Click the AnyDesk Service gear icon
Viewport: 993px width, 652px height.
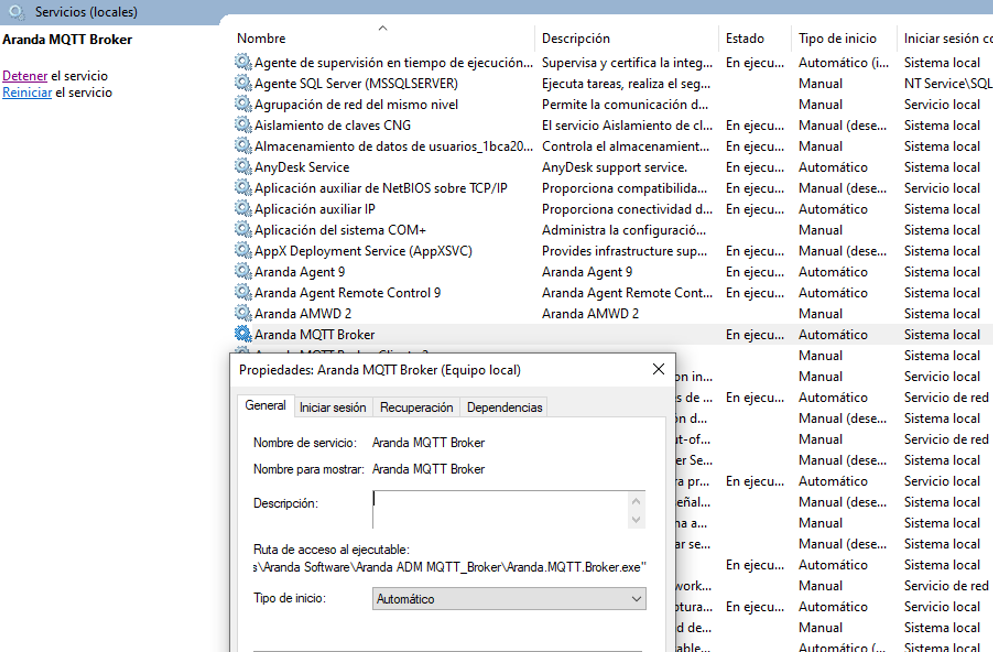pos(243,166)
